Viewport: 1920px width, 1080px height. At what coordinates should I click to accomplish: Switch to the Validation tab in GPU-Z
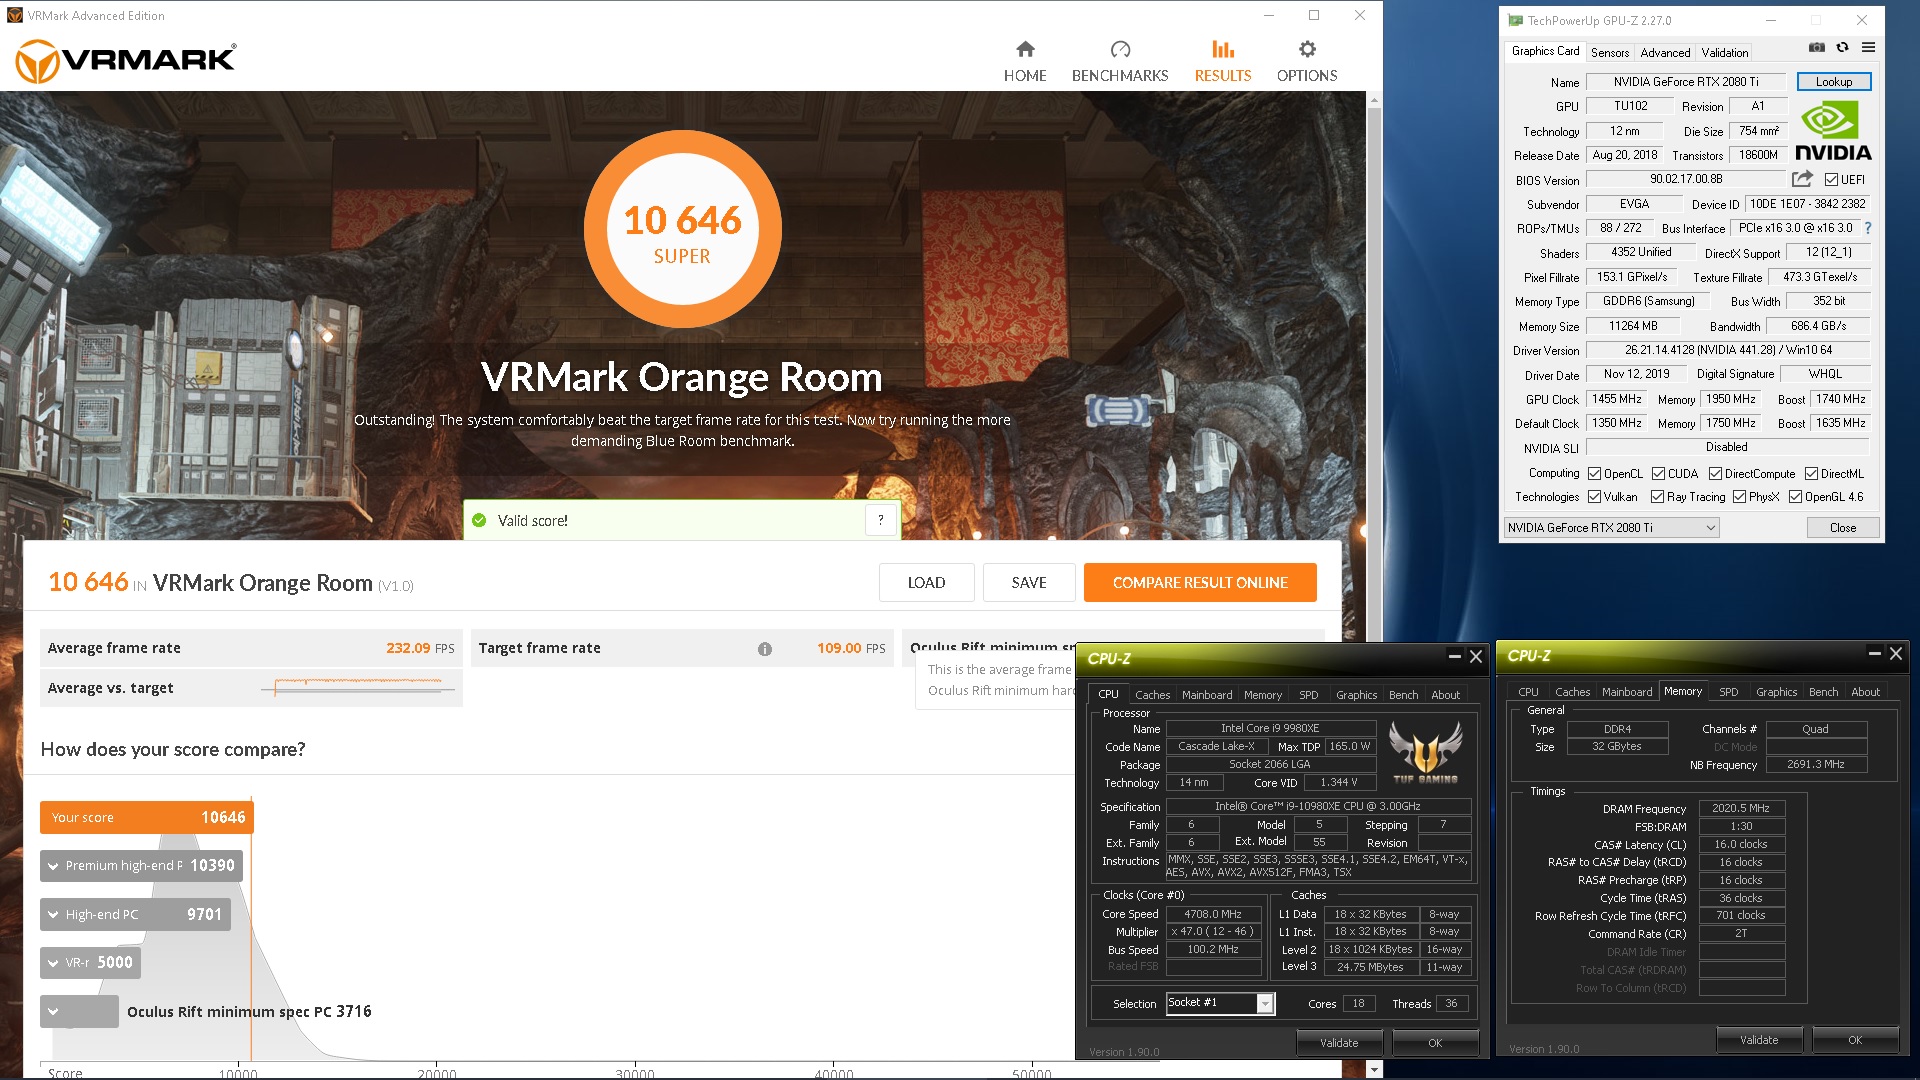coord(1725,53)
